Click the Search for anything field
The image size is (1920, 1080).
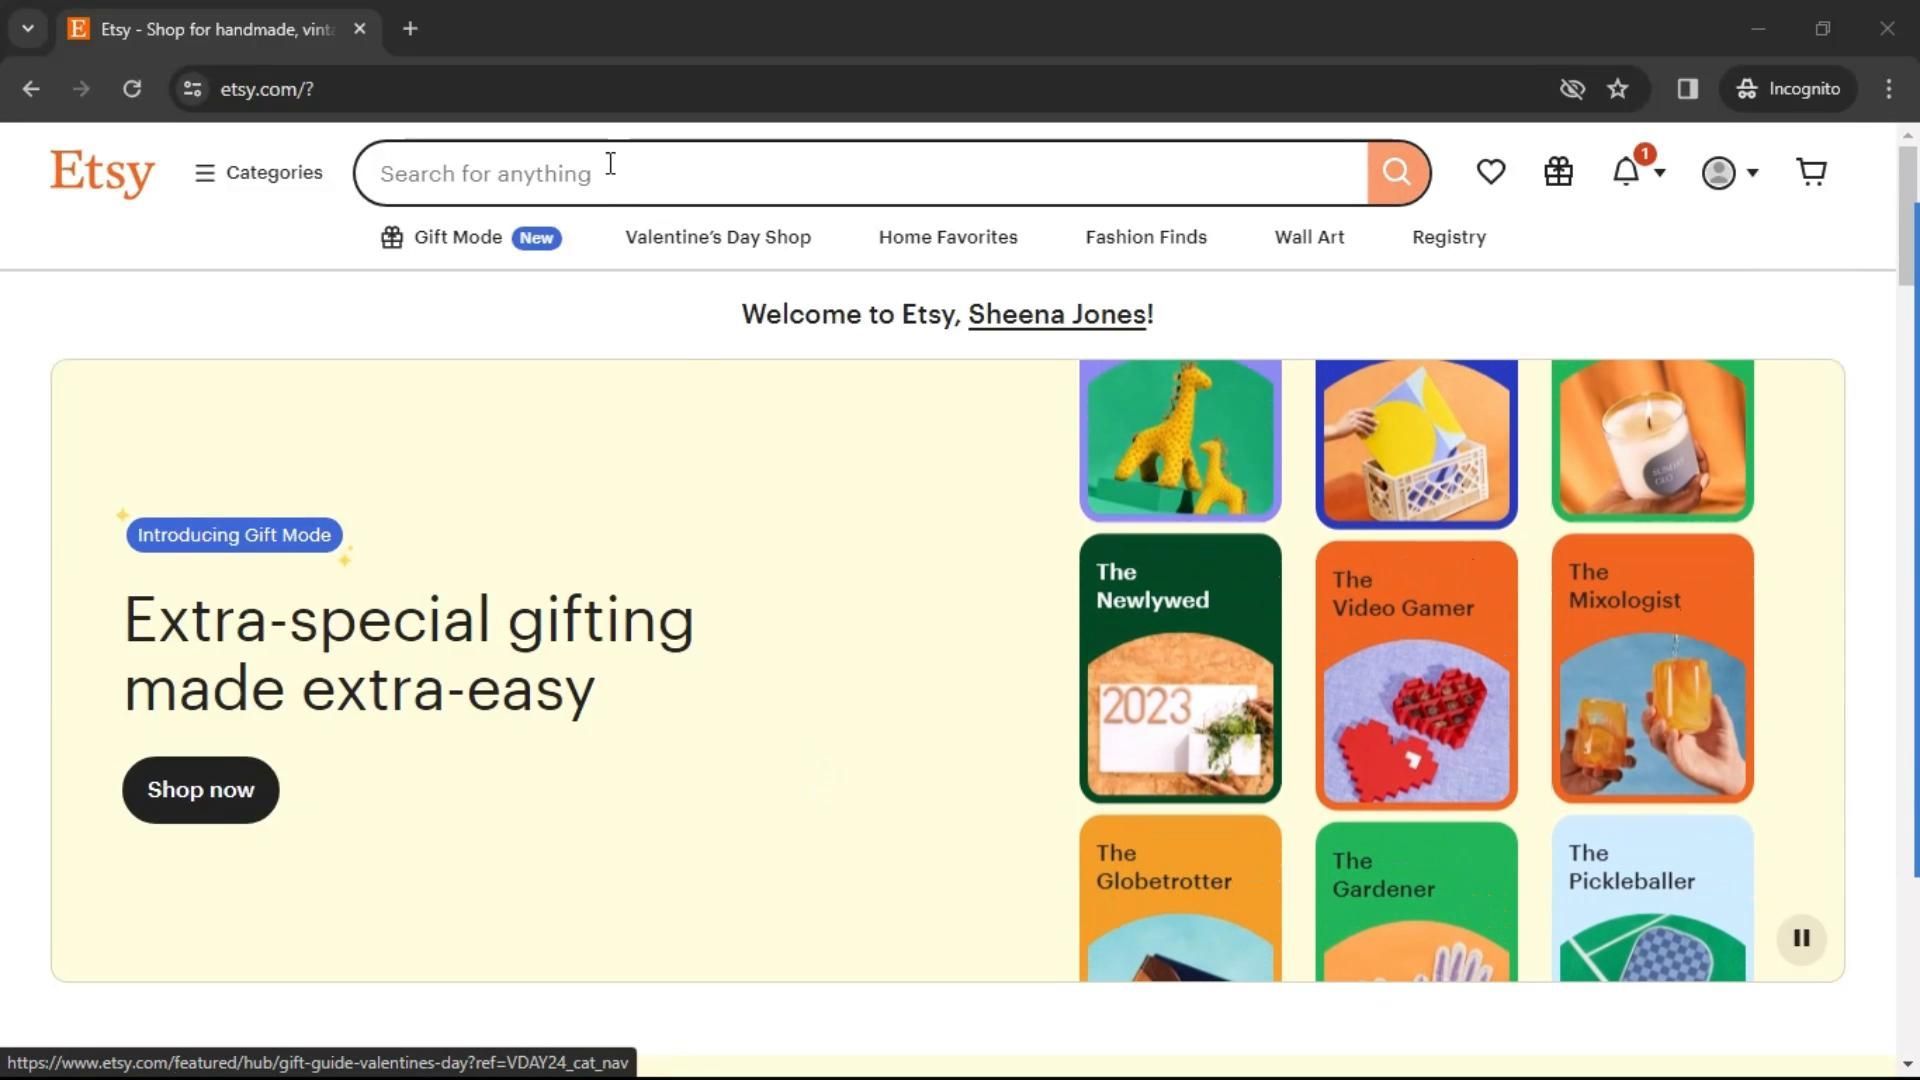[860, 173]
